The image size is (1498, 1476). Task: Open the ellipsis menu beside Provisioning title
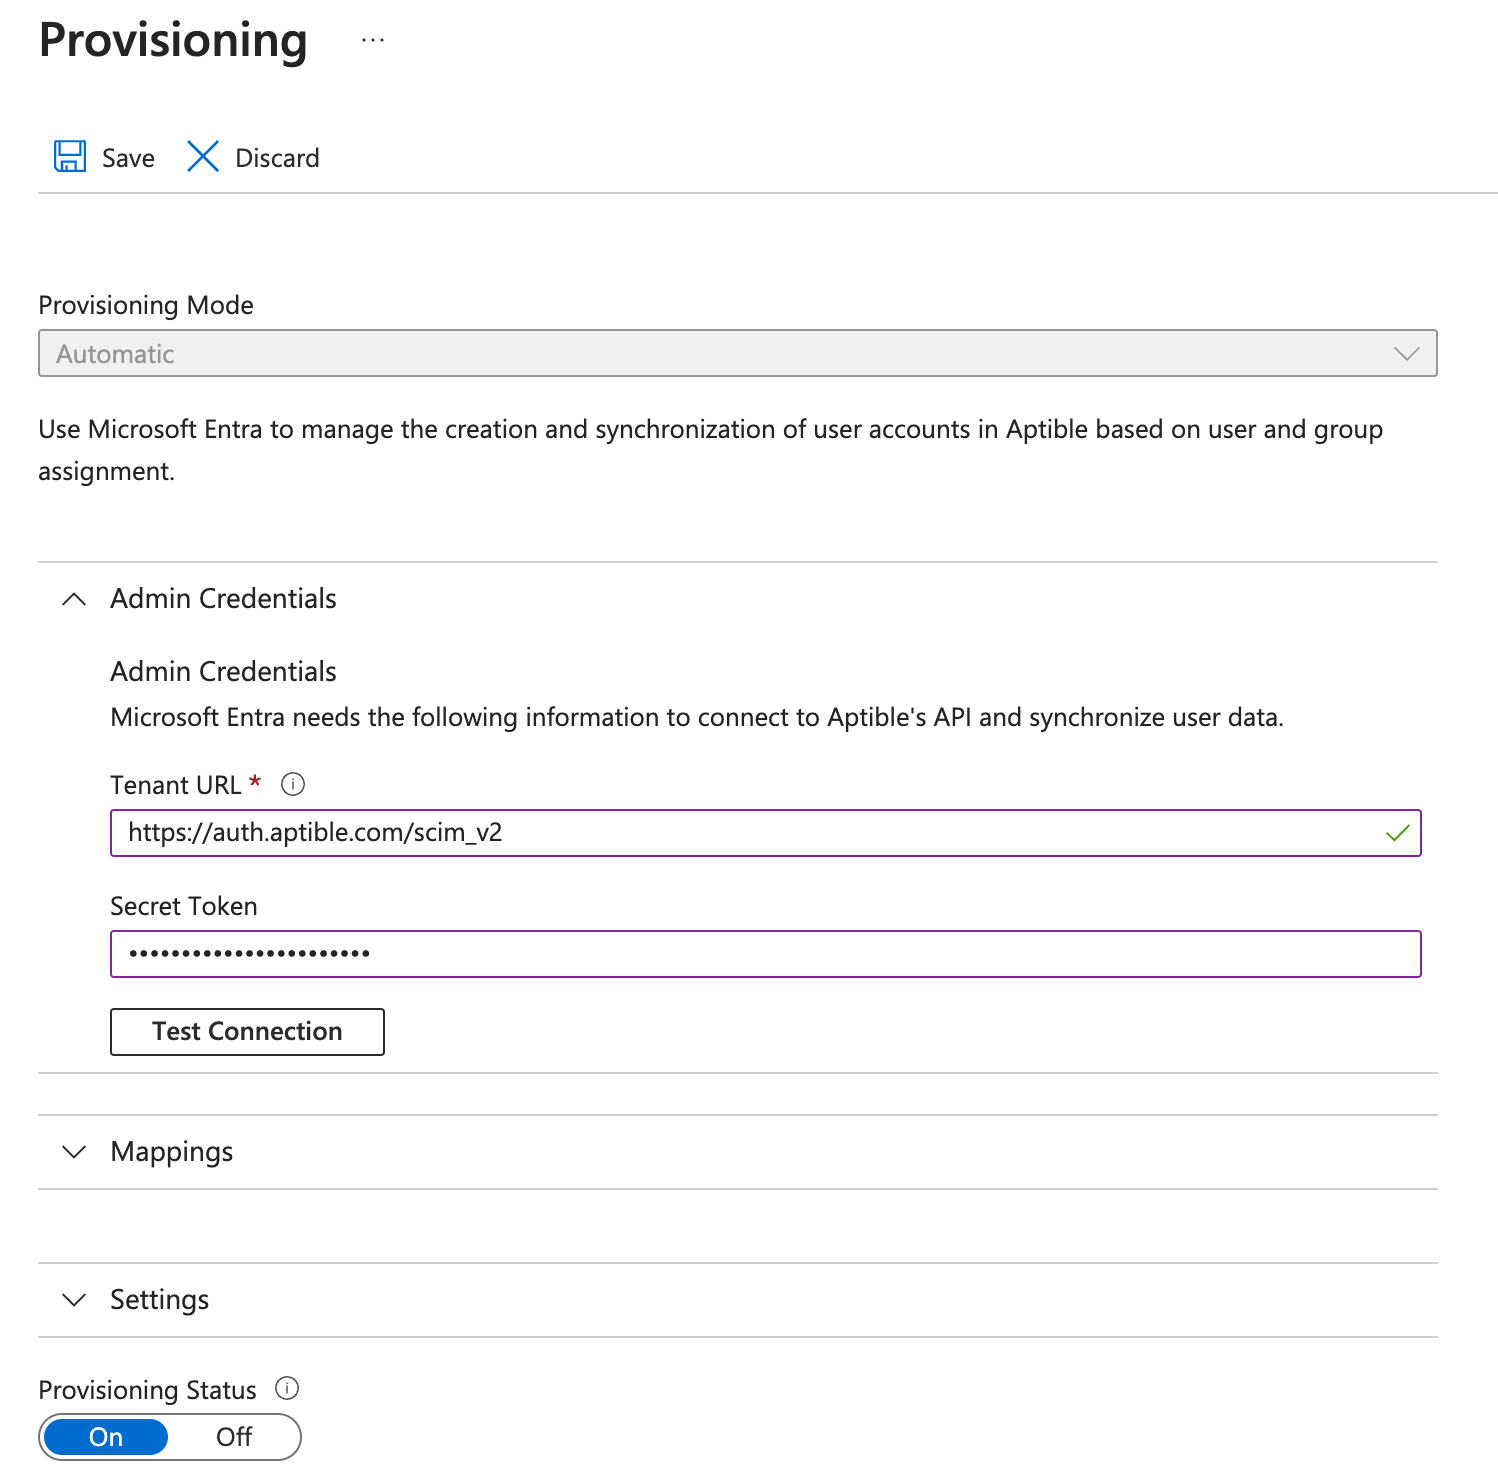(x=373, y=41)
